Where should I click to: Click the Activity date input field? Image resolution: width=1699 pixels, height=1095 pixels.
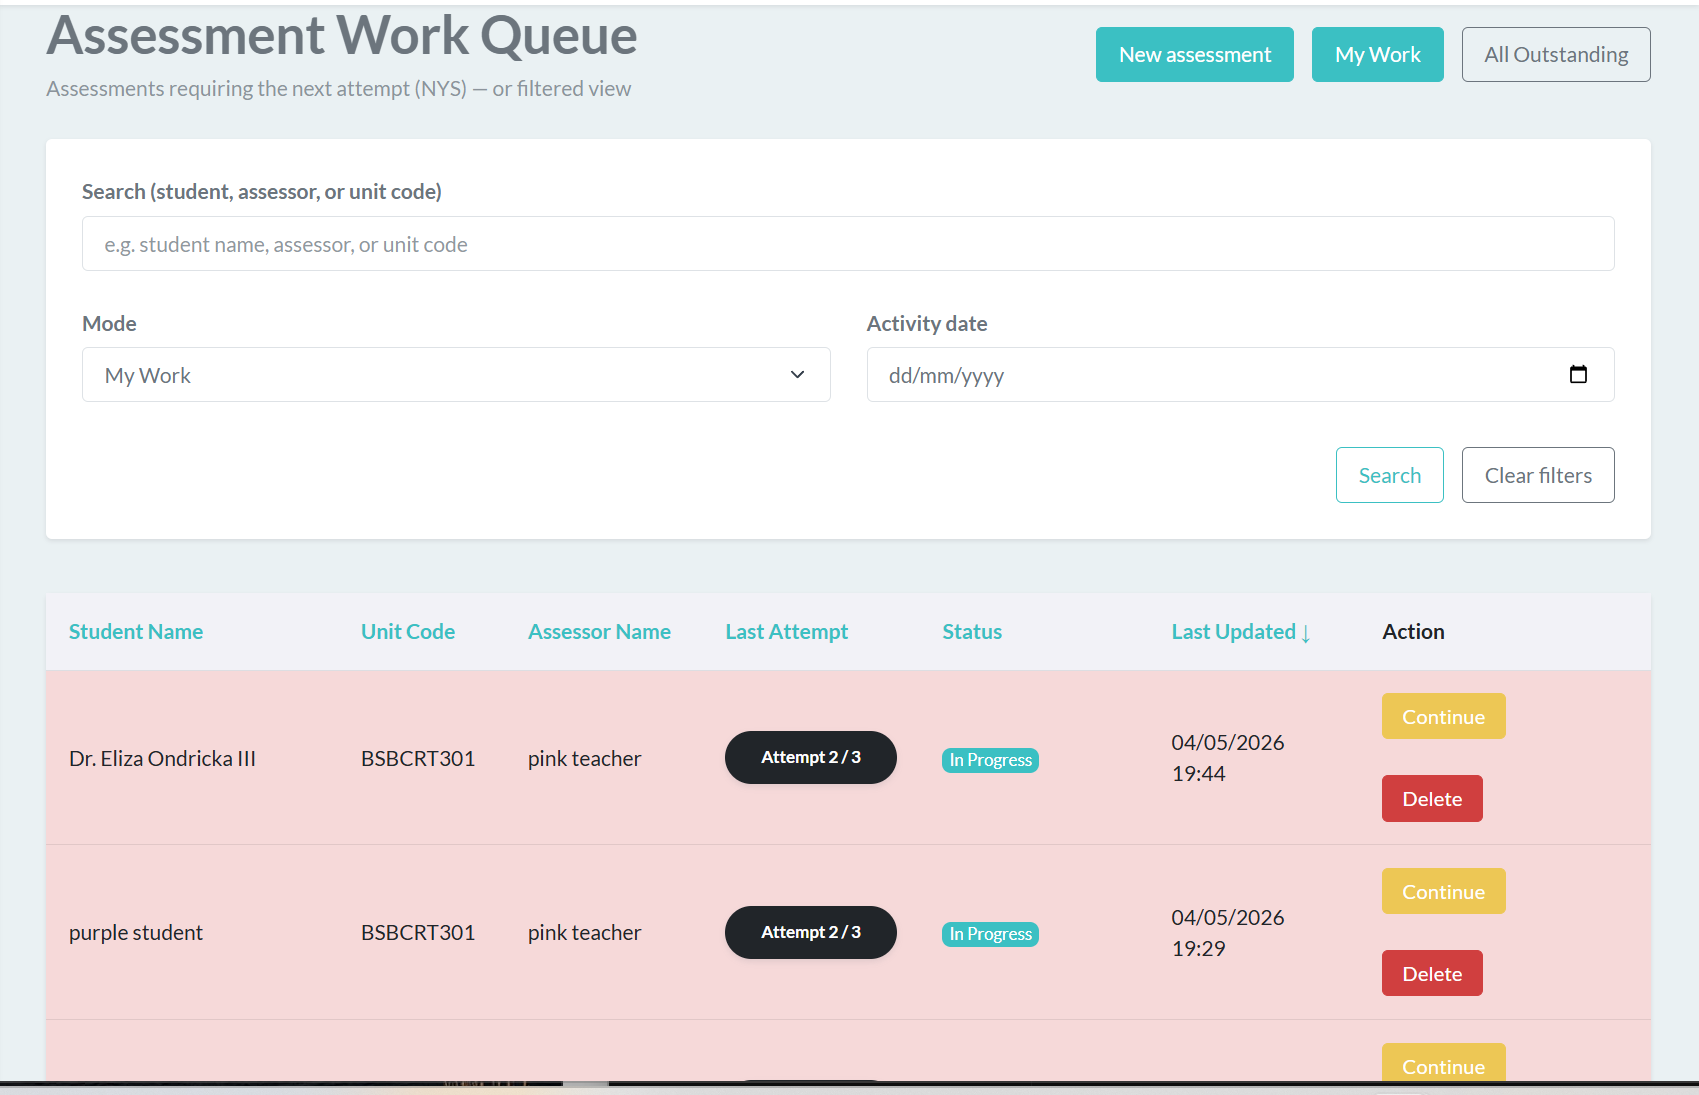(1240, 375)
